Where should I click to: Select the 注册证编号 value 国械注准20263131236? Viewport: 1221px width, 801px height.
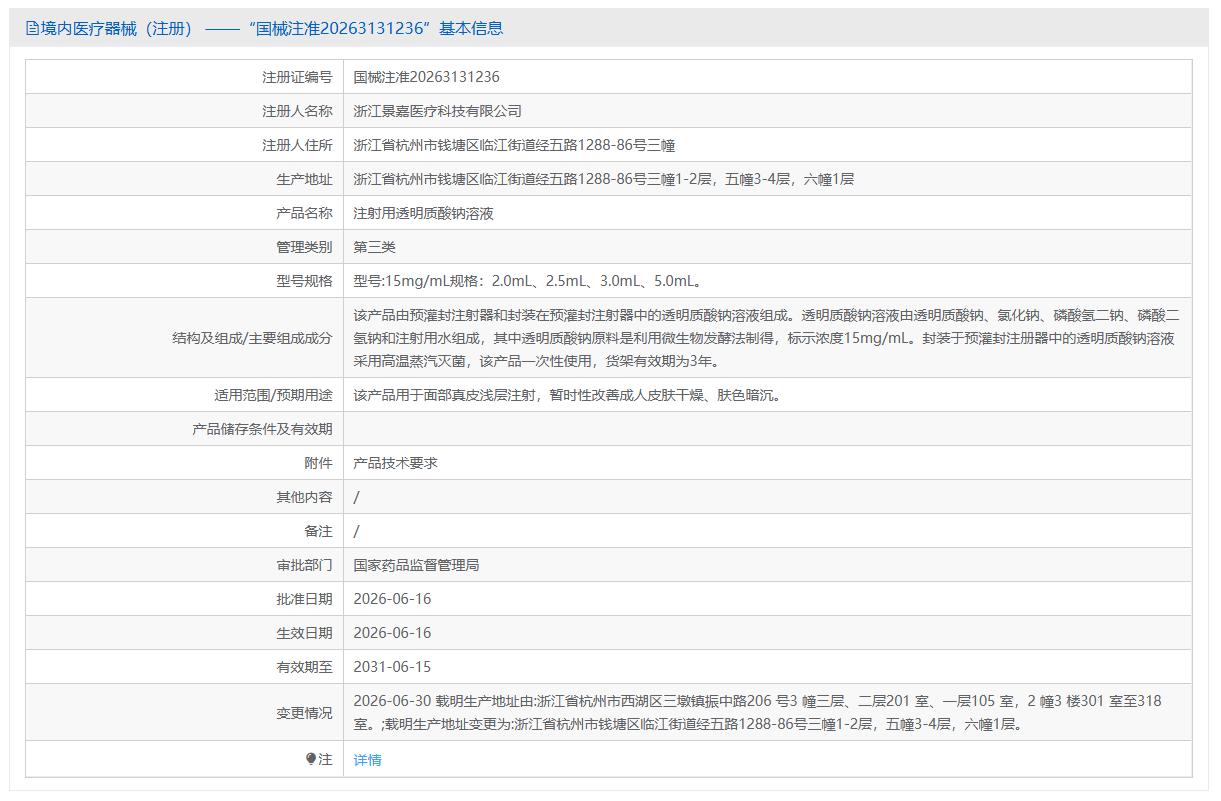click(x=427, y=77)
